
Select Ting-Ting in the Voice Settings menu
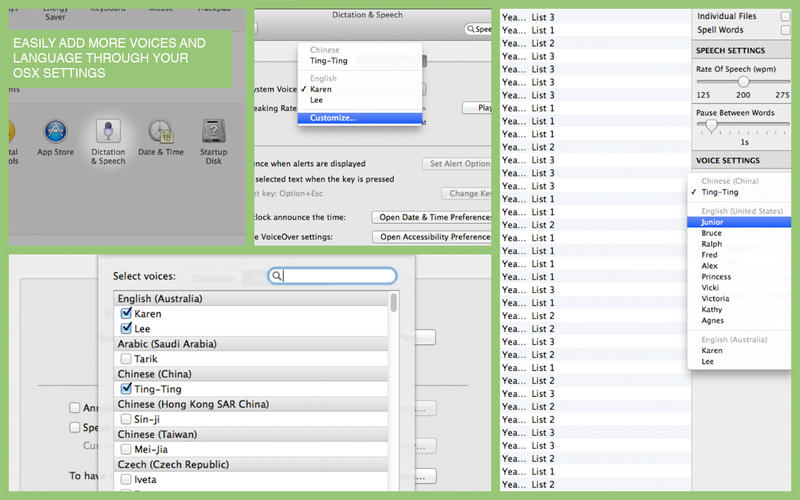739,192
